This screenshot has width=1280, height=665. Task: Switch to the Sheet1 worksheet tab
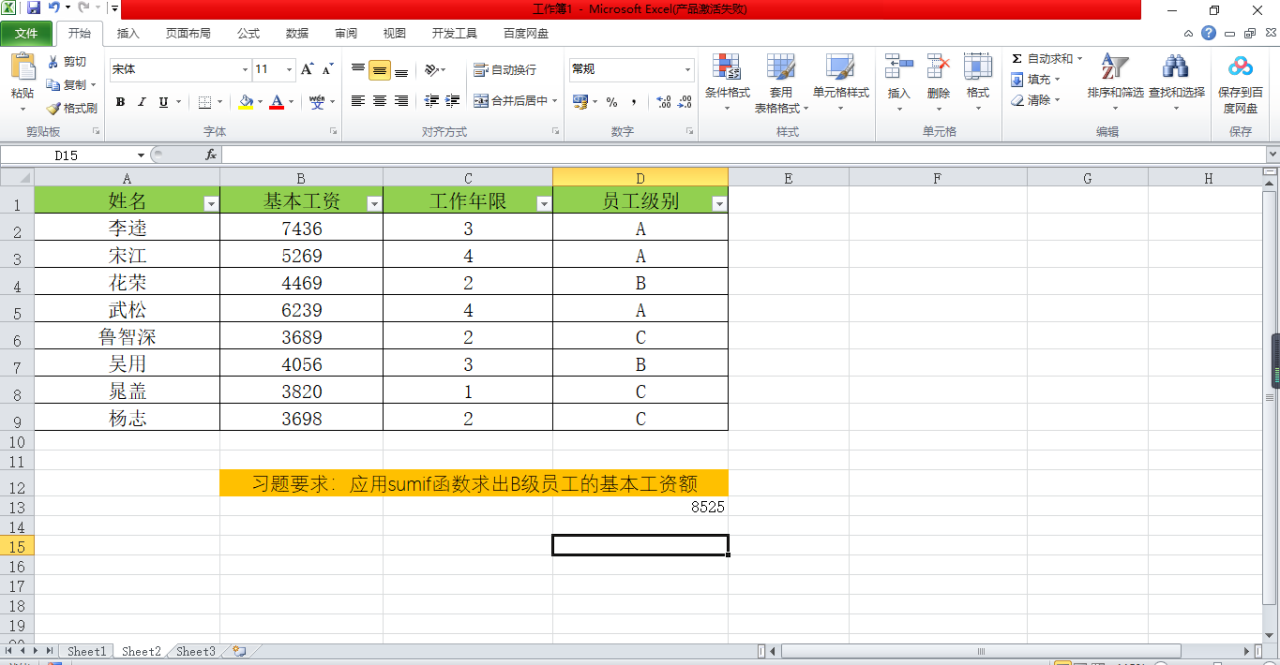(86, 651)
